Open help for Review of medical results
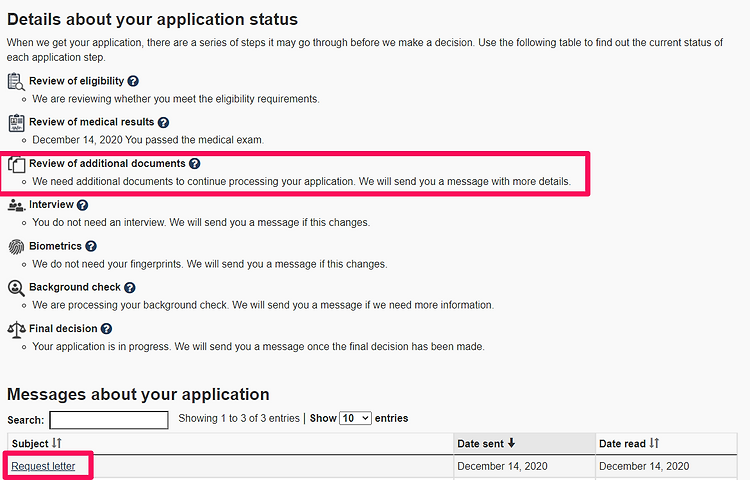Viewport: 750px width, 480px height. [163, 122]
